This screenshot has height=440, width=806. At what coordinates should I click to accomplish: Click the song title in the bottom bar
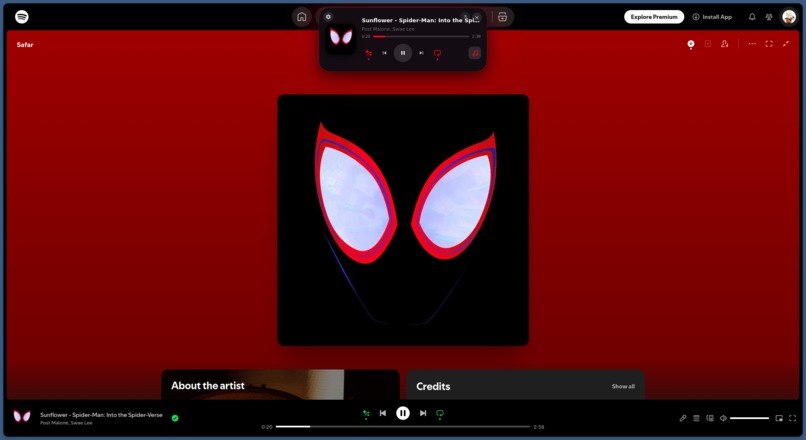click(x=101, y=415)
